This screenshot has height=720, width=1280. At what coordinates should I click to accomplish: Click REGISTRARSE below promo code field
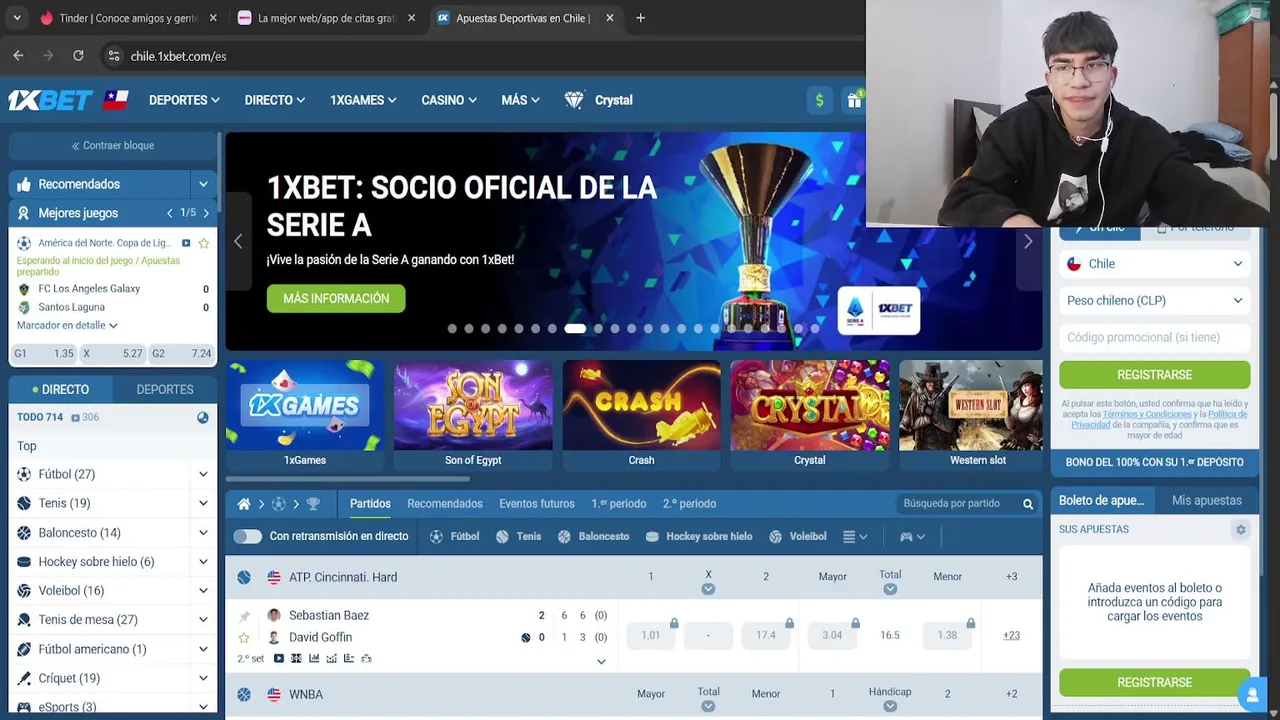tap(1154, 375)
